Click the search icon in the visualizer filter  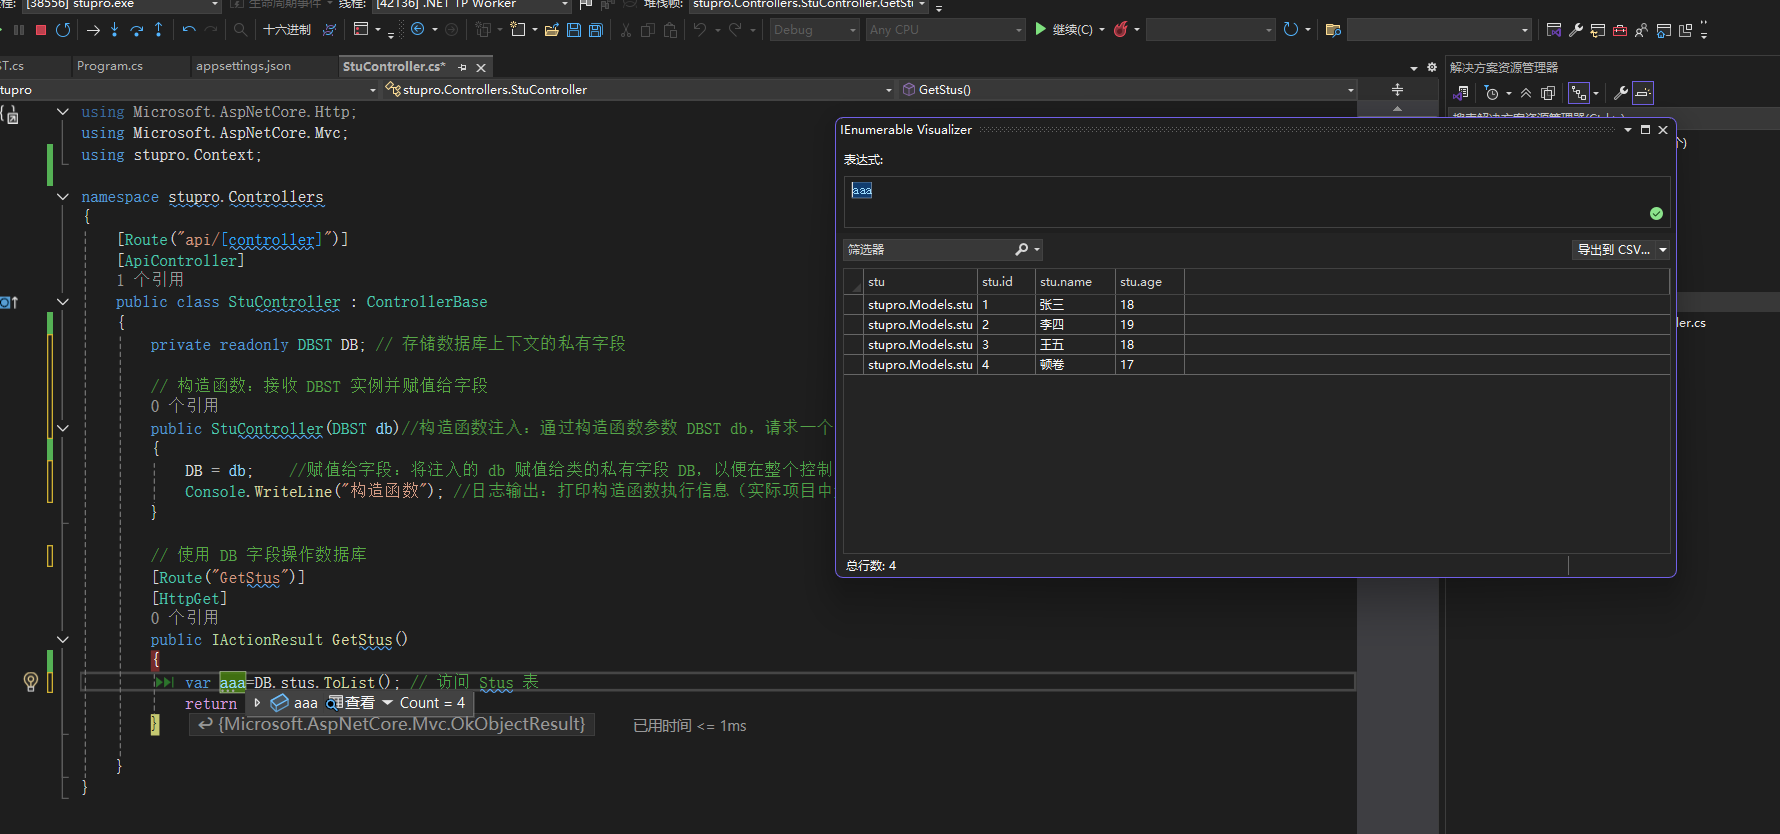1021,250
